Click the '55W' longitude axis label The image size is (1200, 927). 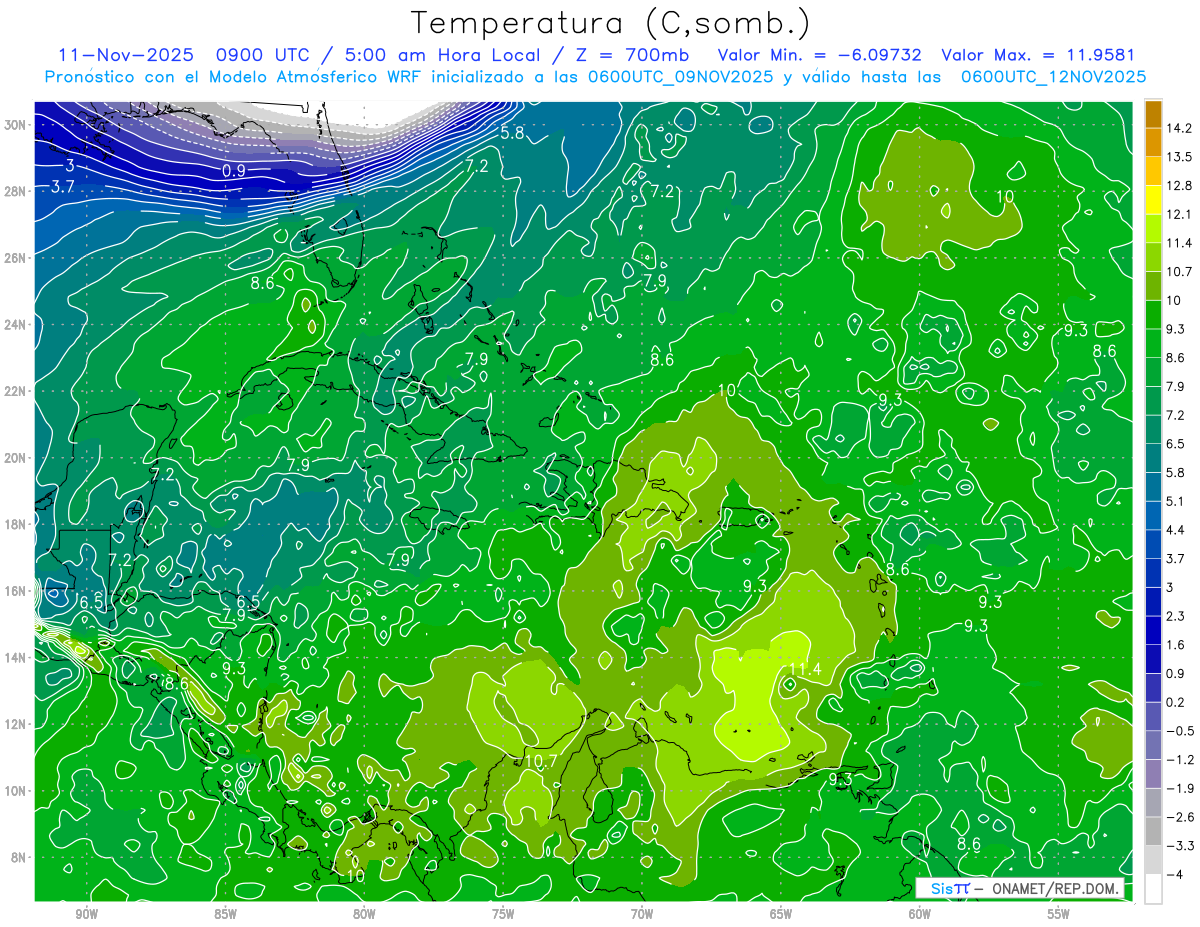(1058, 914)
